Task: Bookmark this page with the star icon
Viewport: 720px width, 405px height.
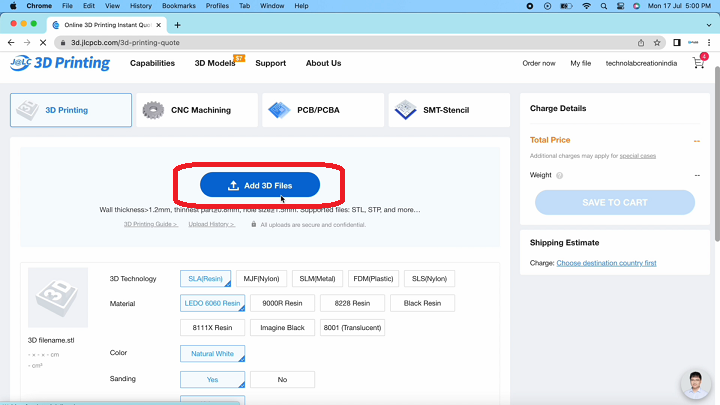Action: (657, 43)
